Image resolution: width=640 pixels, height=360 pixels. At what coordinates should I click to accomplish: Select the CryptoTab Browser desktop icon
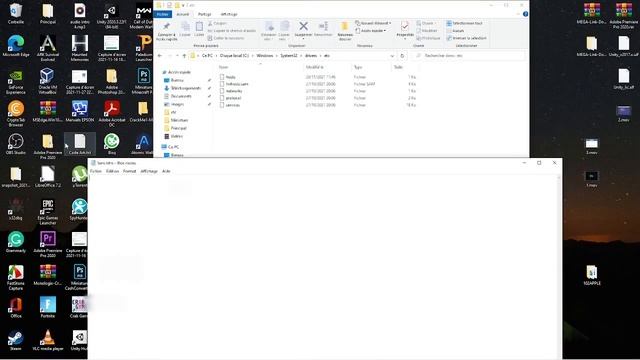pyautogui.click(x=16, y=114)
